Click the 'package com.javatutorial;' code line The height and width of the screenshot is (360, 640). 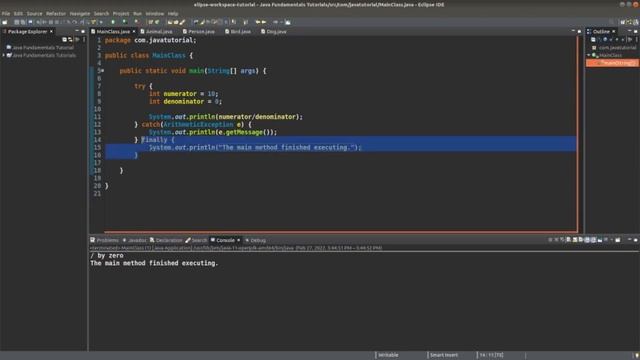[151, 40]
